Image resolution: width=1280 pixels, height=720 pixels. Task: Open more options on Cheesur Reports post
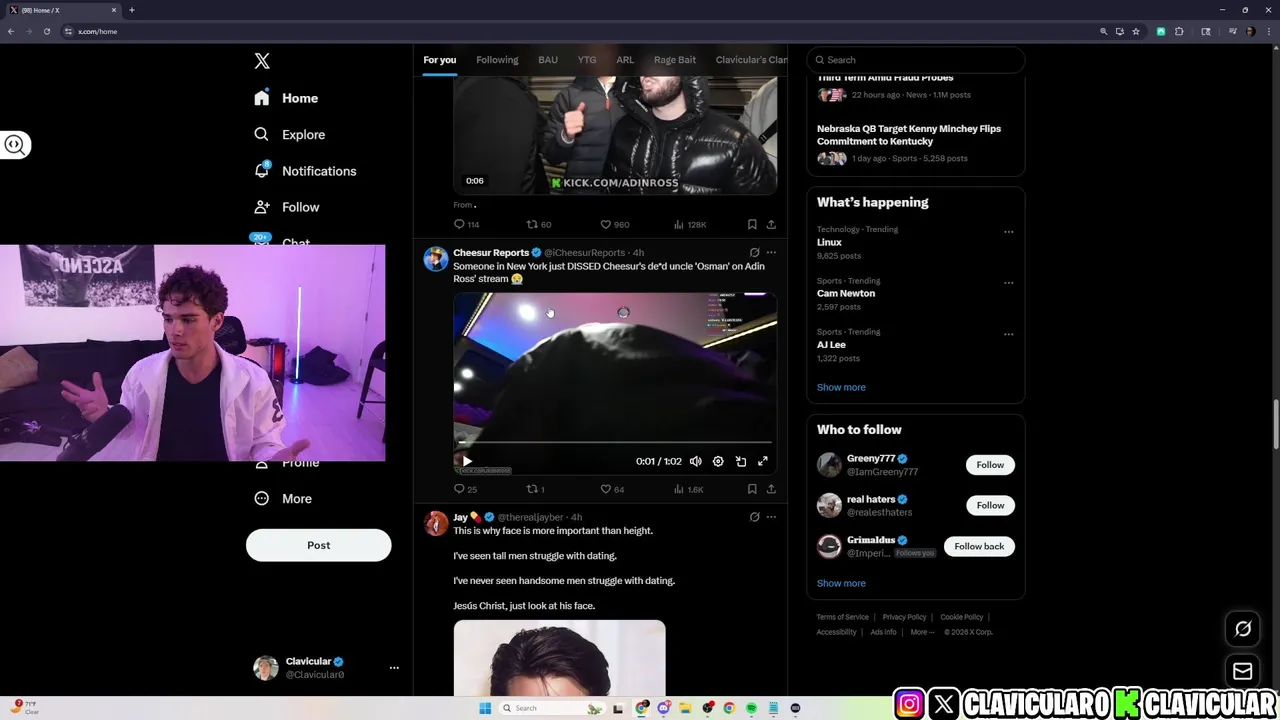[771, 253]
